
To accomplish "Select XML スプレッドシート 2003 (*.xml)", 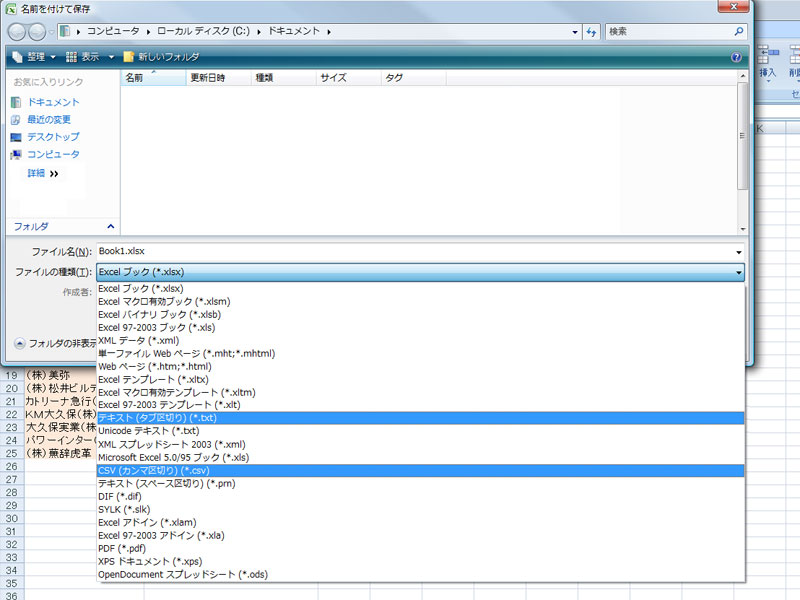I will coord(420,444).
